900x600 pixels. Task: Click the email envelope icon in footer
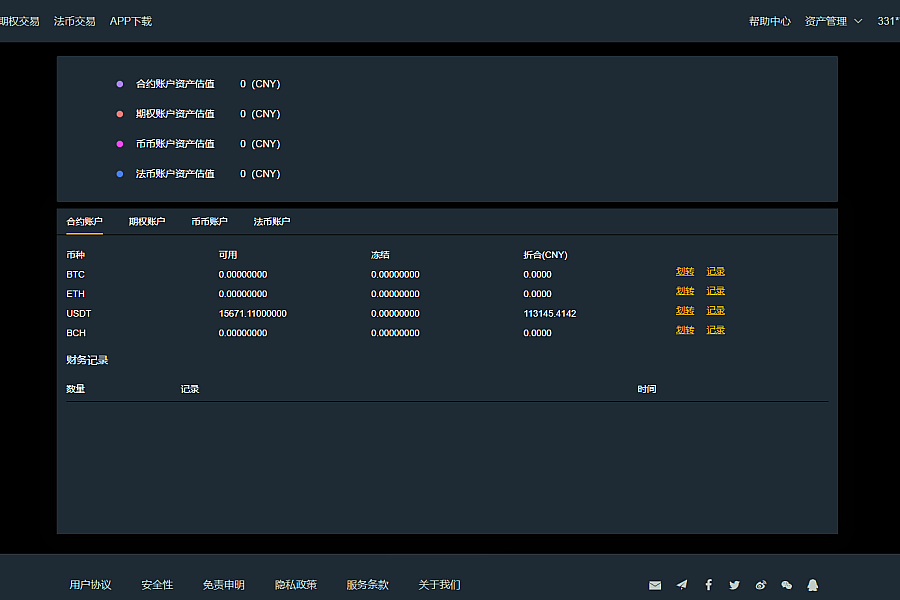[x=655, y=585]
